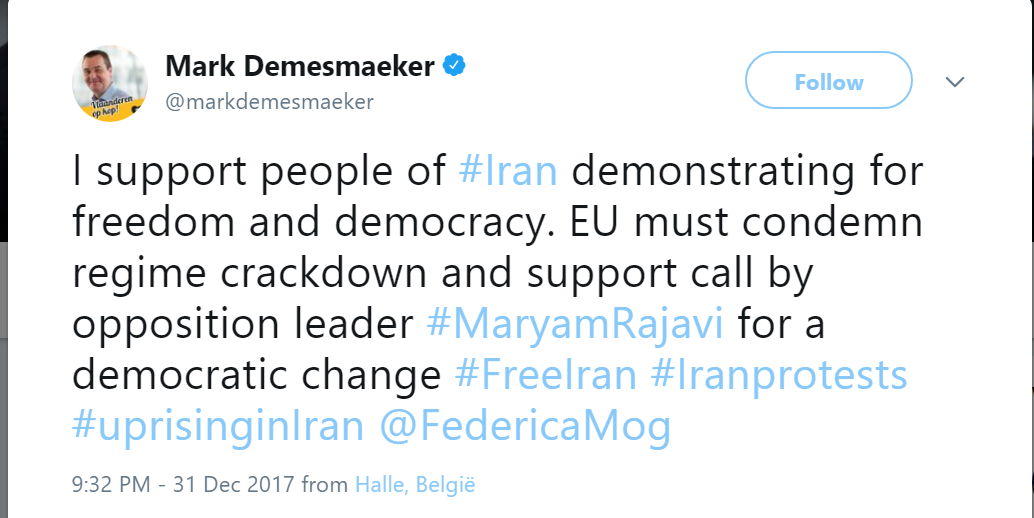Click the 9:32 PM - 31 Dec 2017 timestamp
Viewport: 1034px width, 518px height.
tap(183, 486)
